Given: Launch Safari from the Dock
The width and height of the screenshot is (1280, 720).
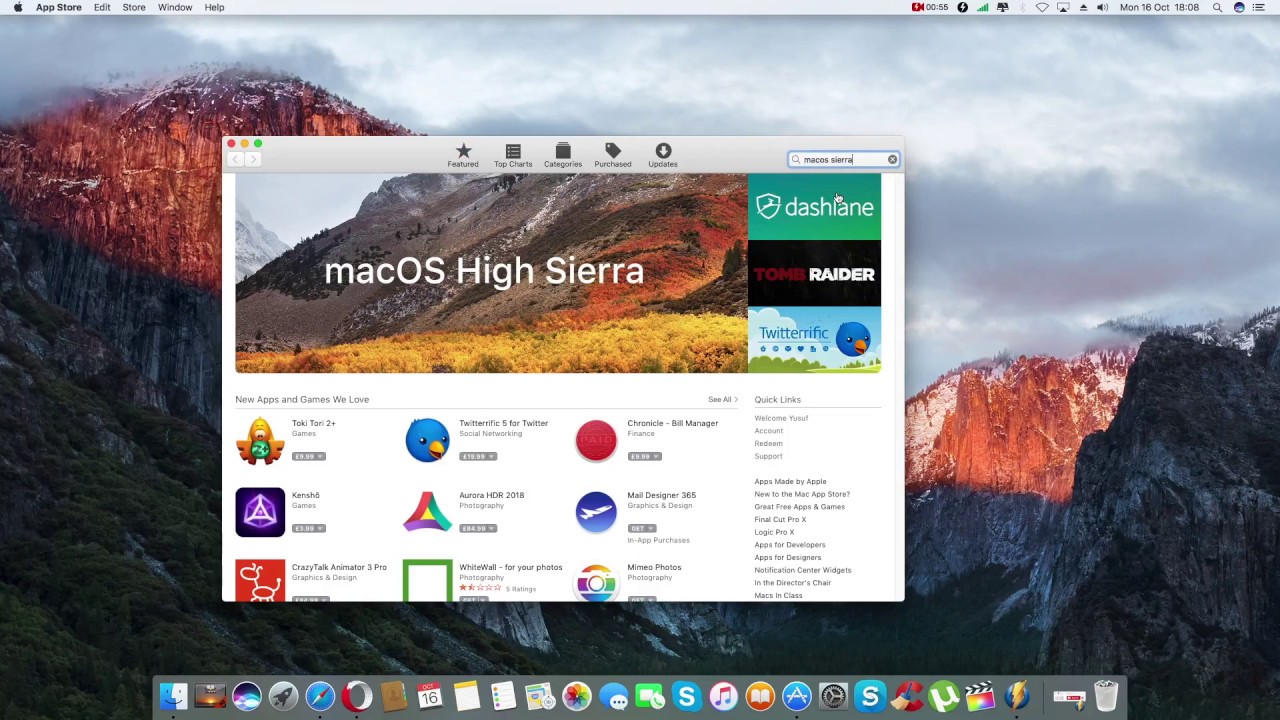Looking at the screenshot, I should click(x=320, y=696).
